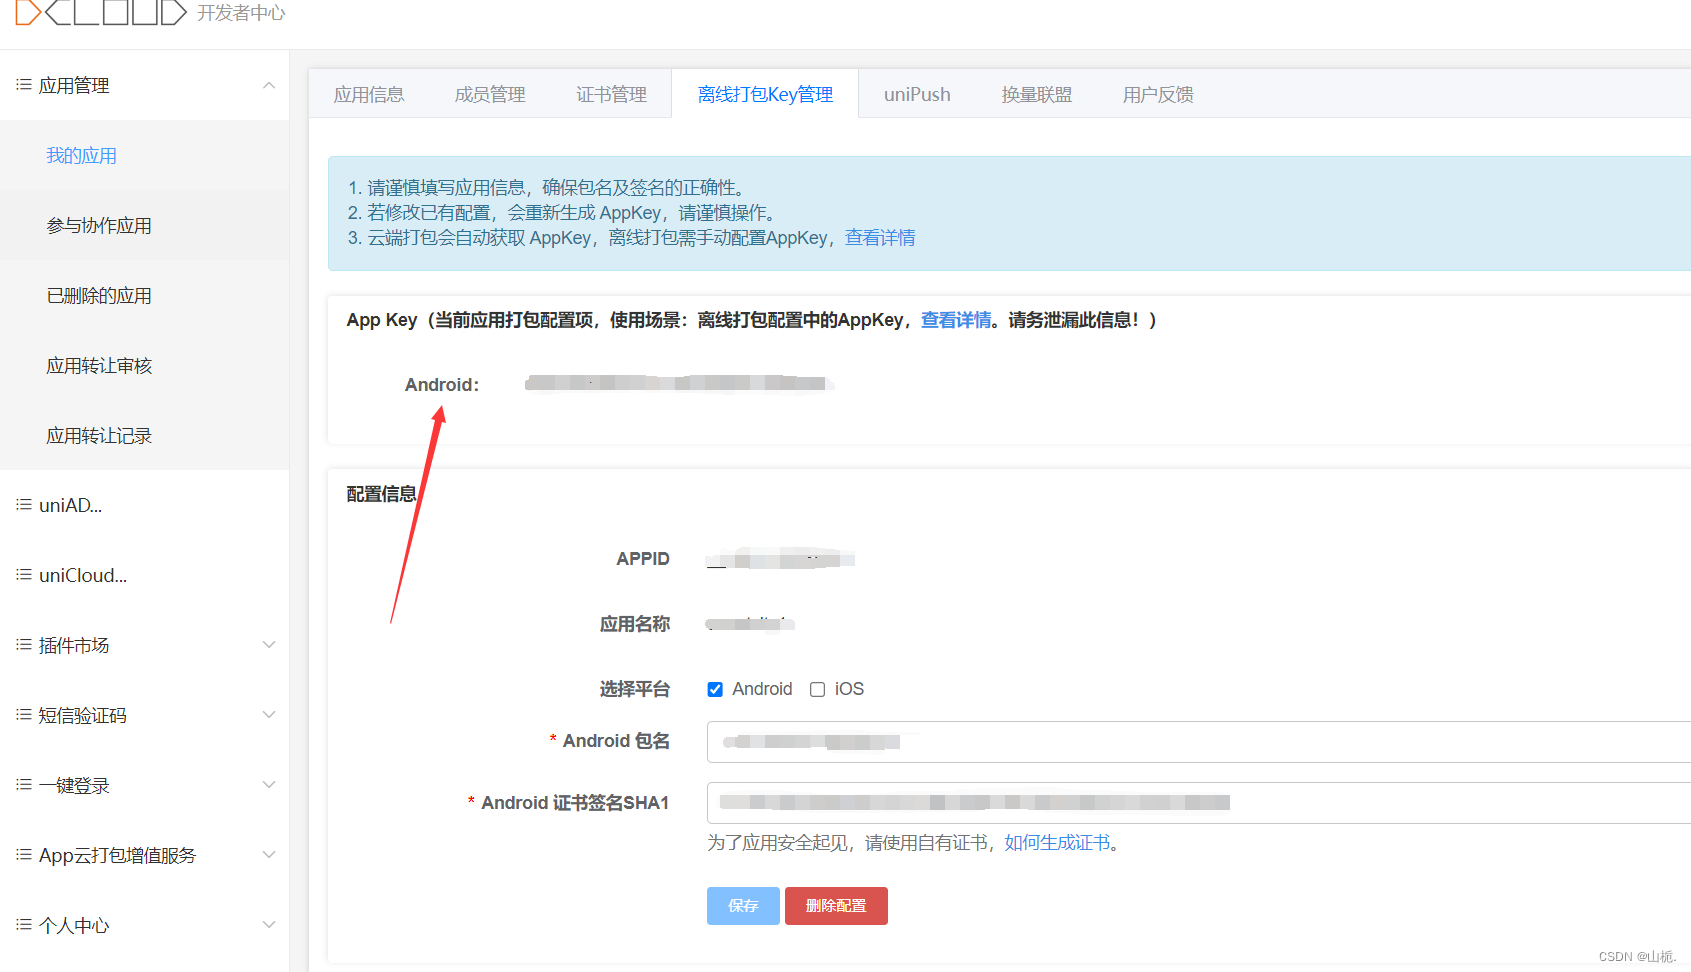This screenshot has width=1691, height=972.
Task: Click the list icon beside uniCloud...
Action: pos(24,575)
